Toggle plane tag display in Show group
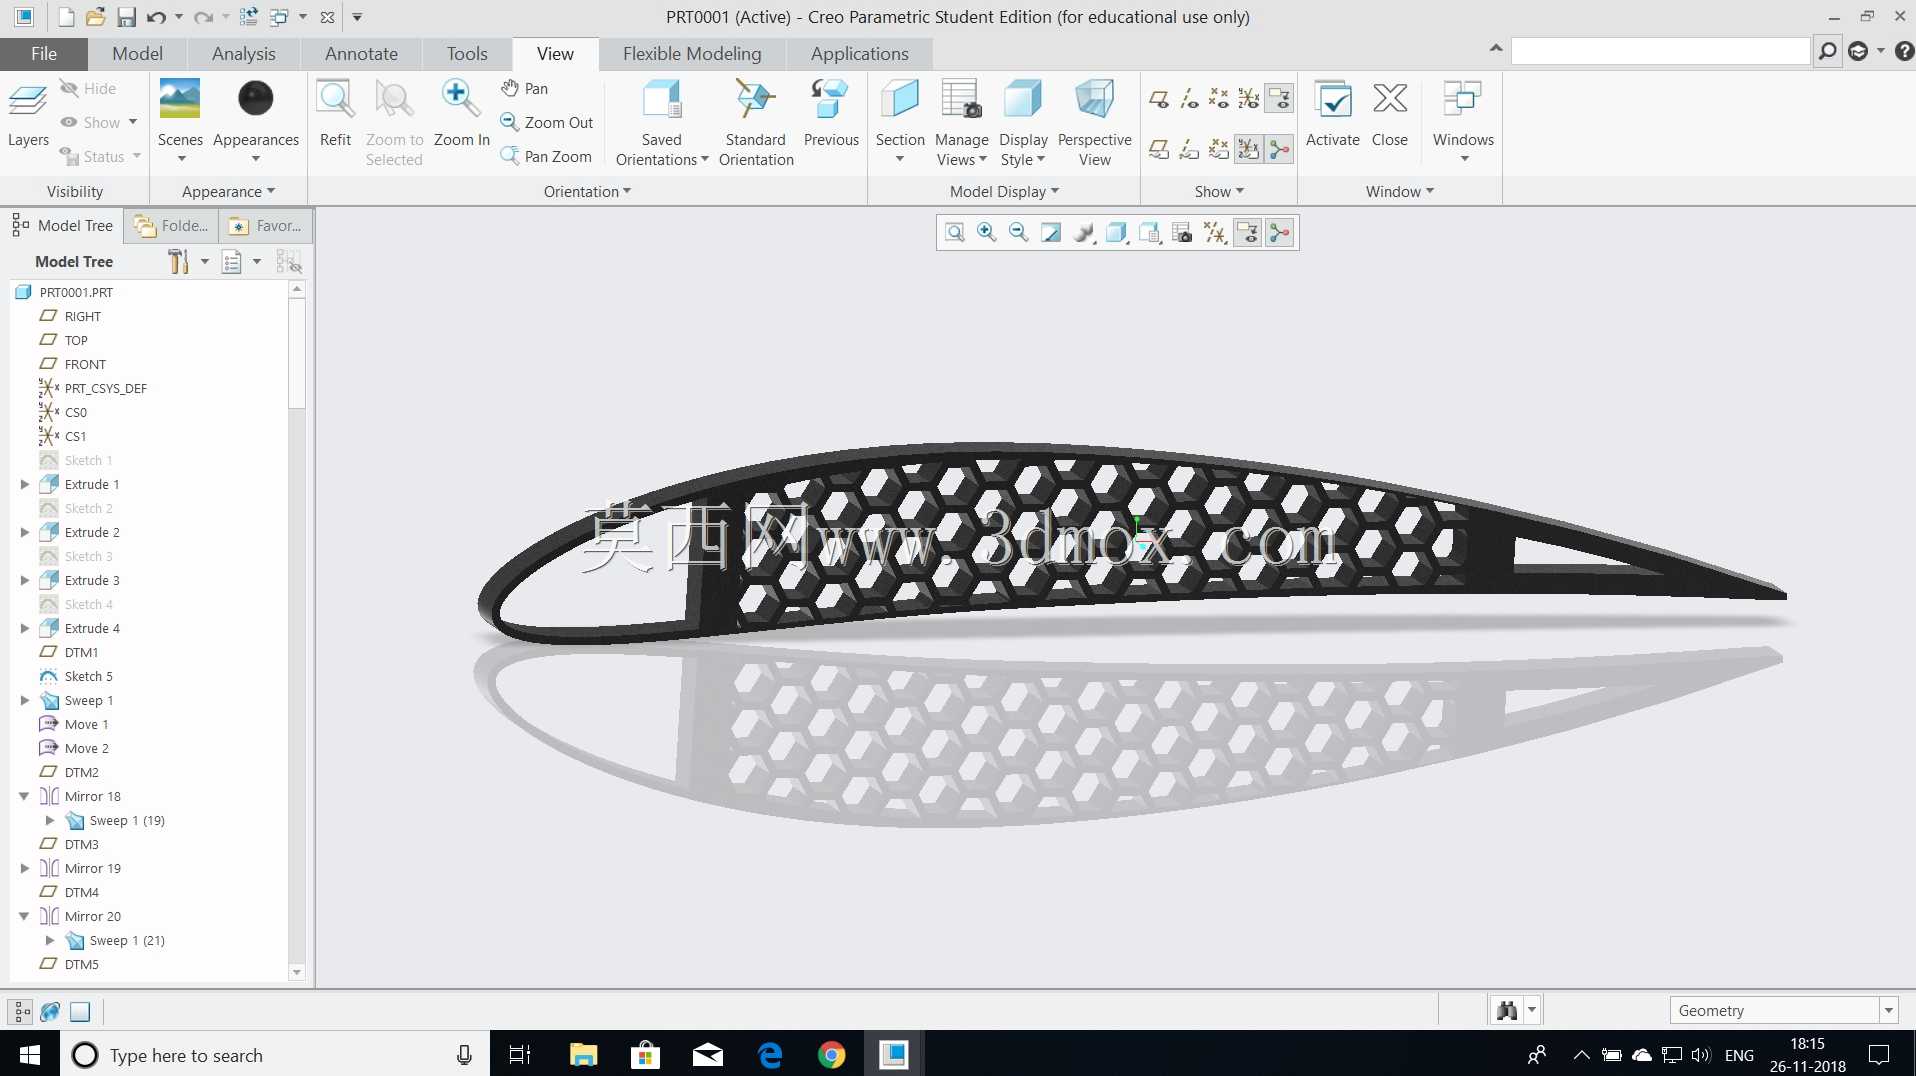1916x1076 pixels. click(1159, 149)
